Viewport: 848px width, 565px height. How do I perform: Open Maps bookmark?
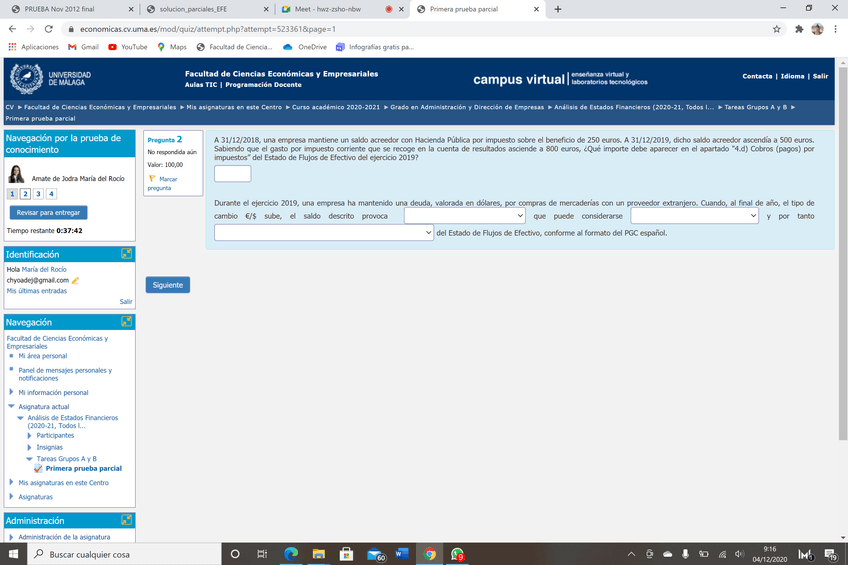pos(172,47)
